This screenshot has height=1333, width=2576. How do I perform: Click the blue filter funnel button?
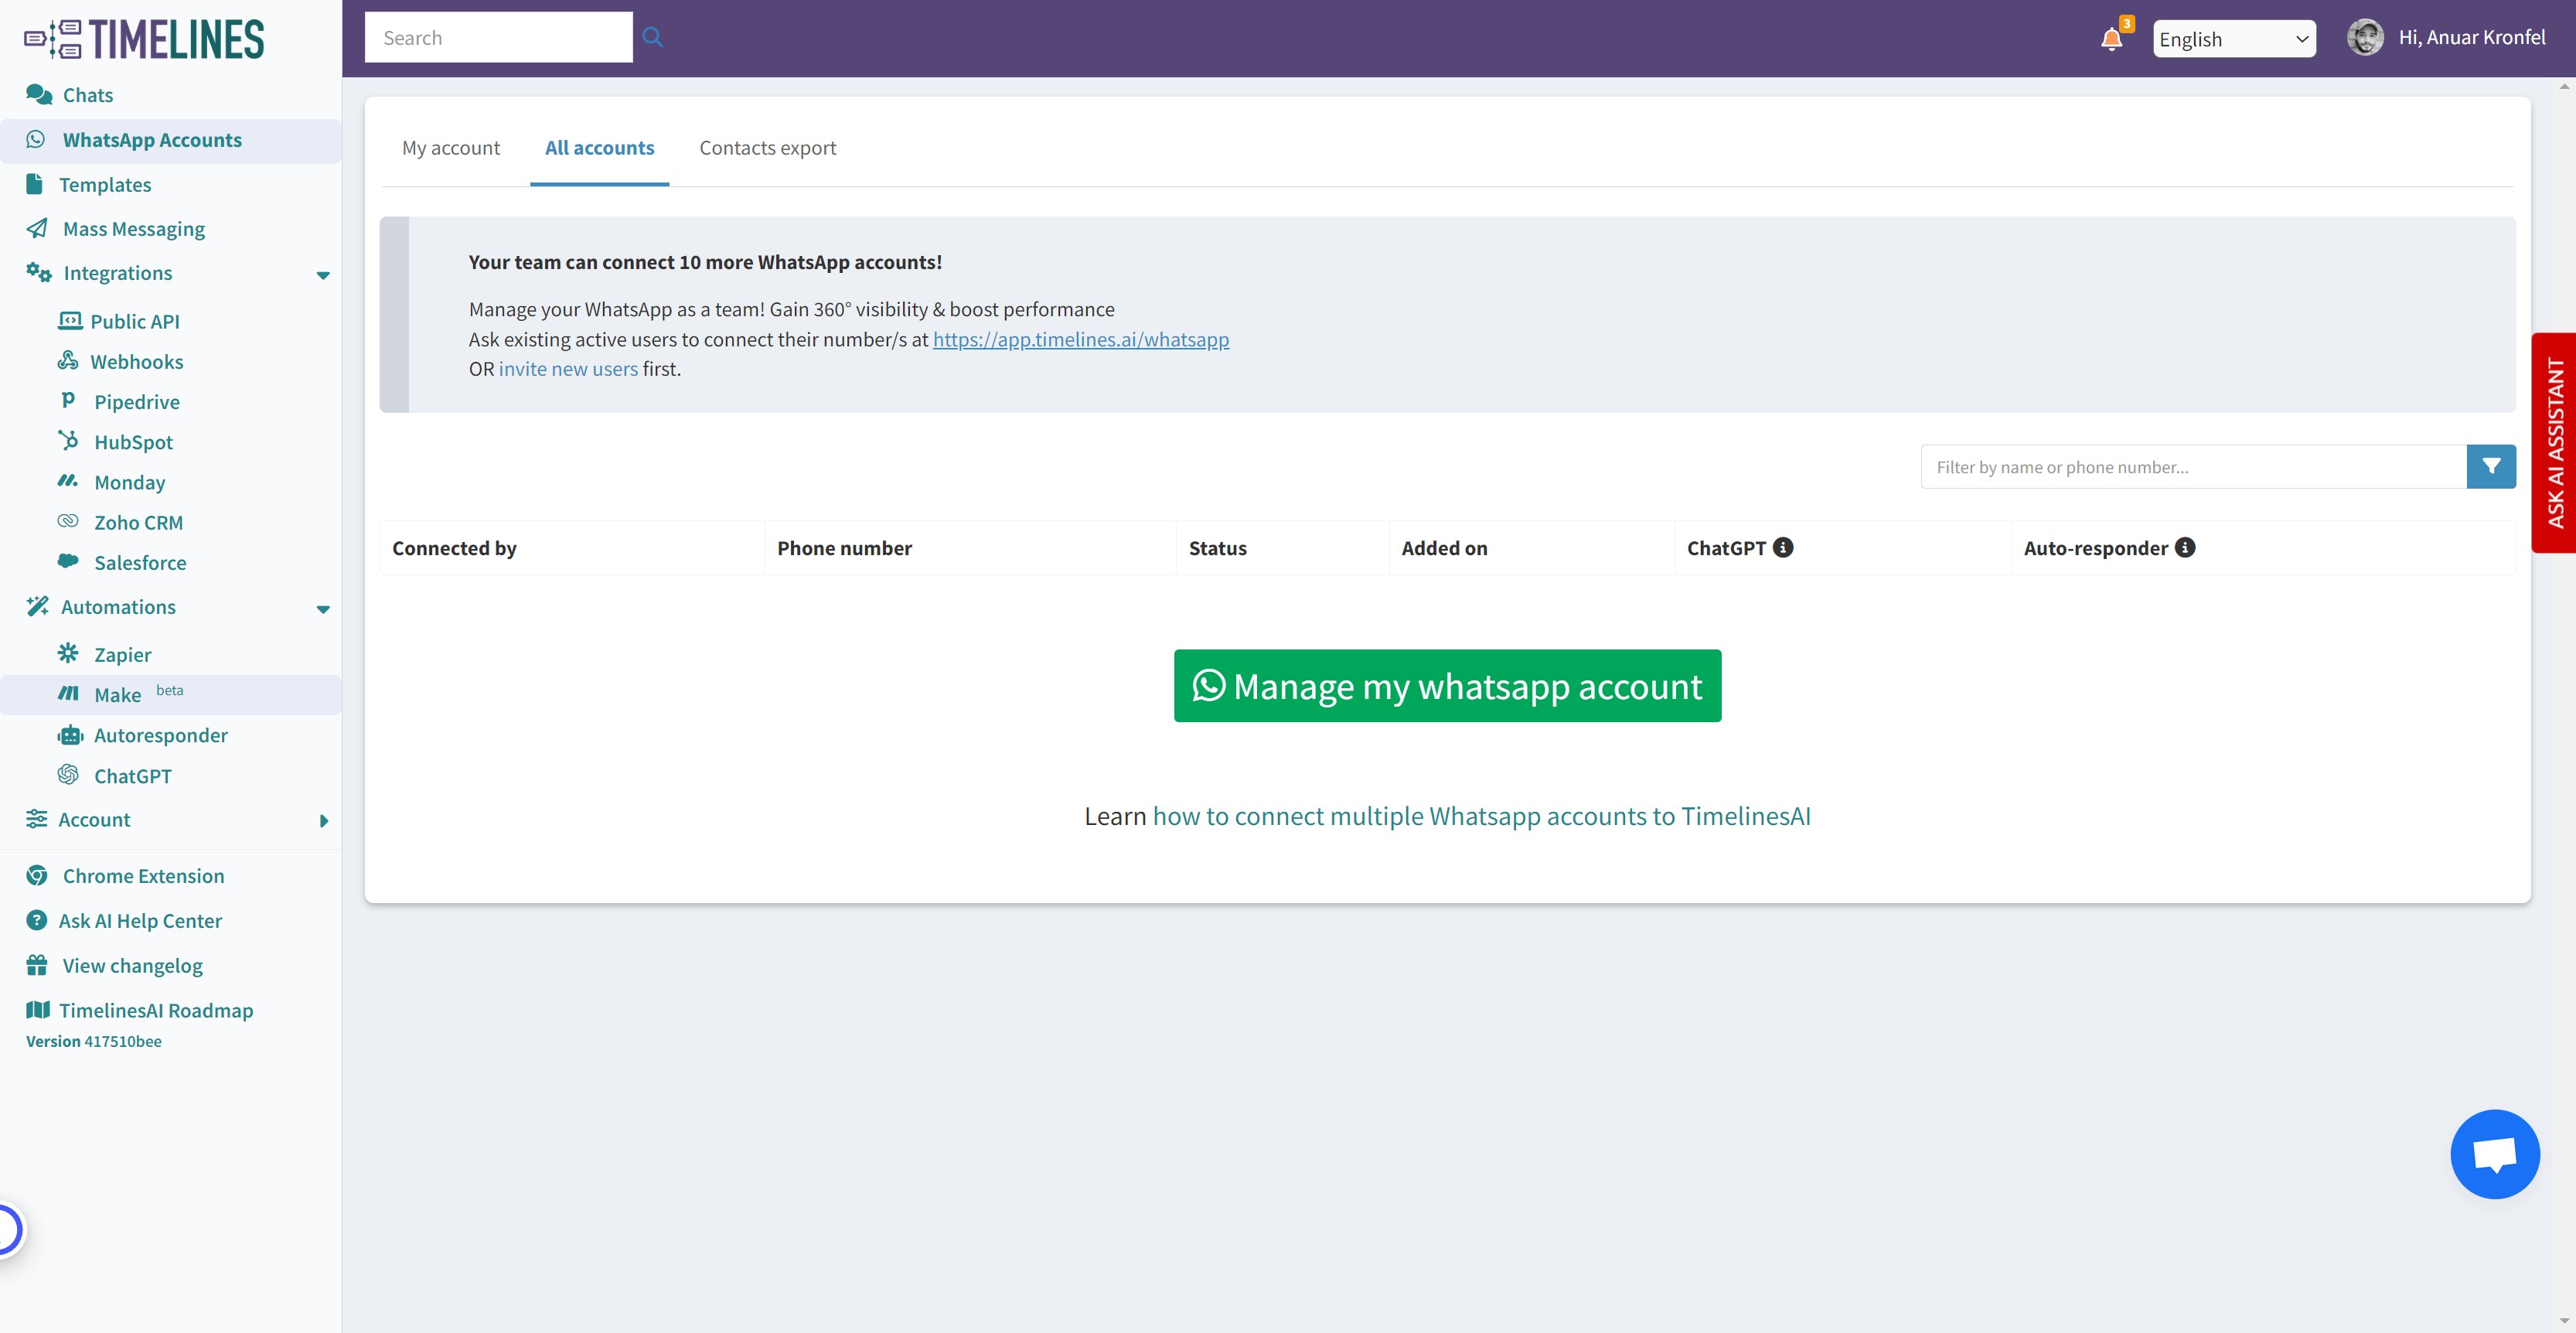click(2491, 467)
